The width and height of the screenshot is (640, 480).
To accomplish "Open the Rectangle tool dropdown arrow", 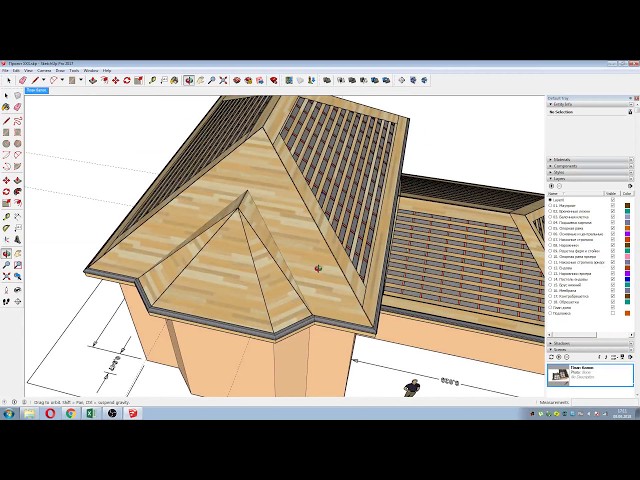I will coord(81,80).
